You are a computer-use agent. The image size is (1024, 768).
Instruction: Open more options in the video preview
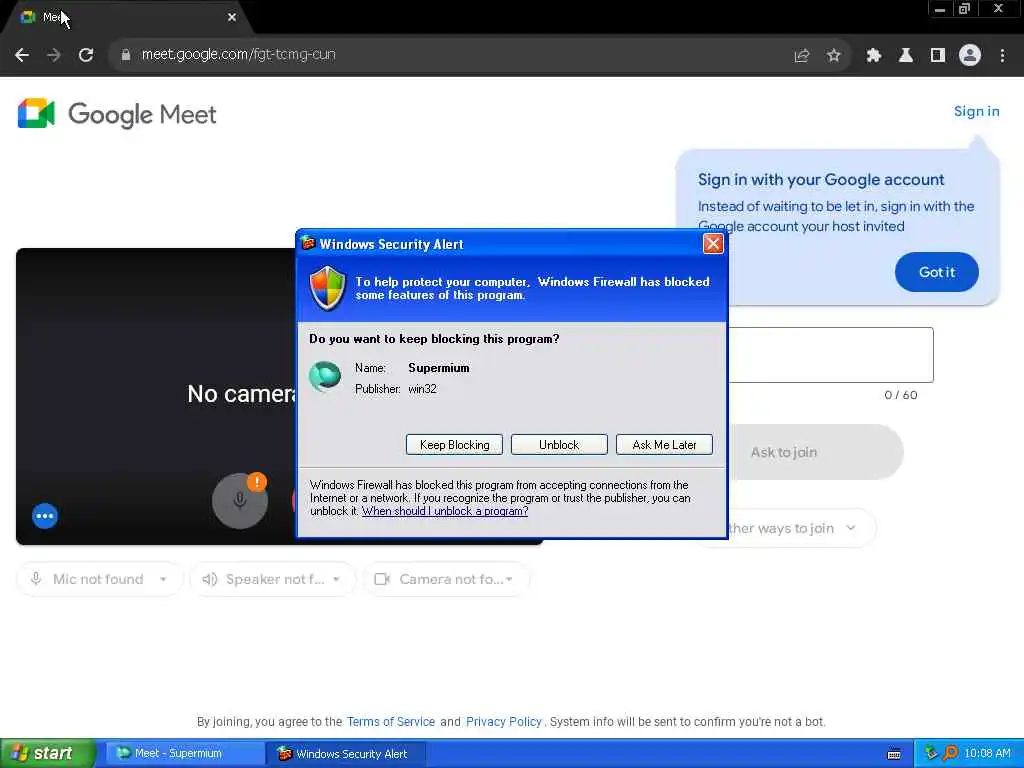click(45, 516)
